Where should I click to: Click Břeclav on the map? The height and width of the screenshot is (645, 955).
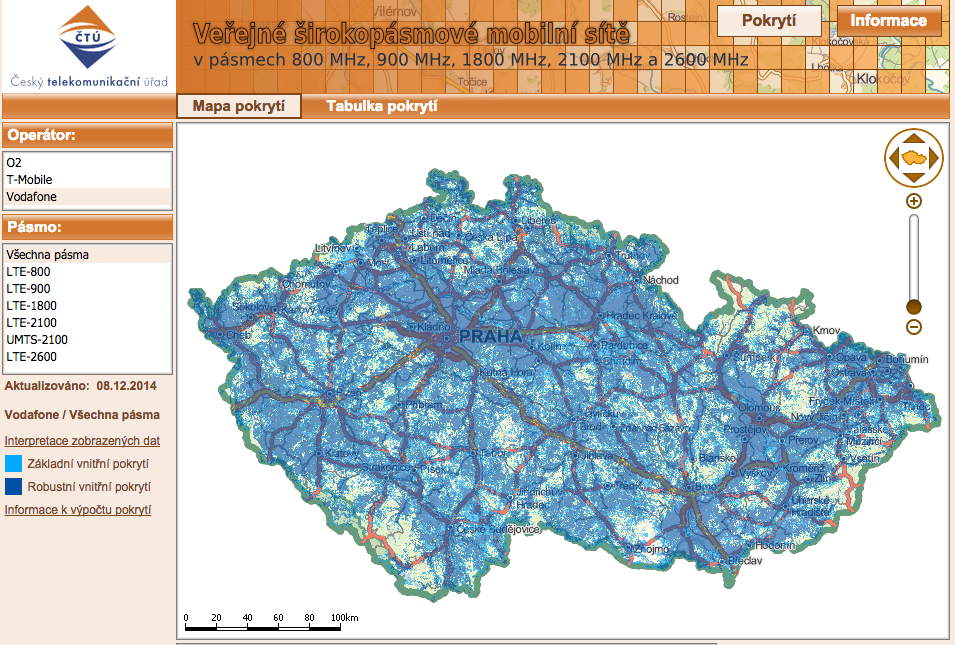click(x=745, y=560)
